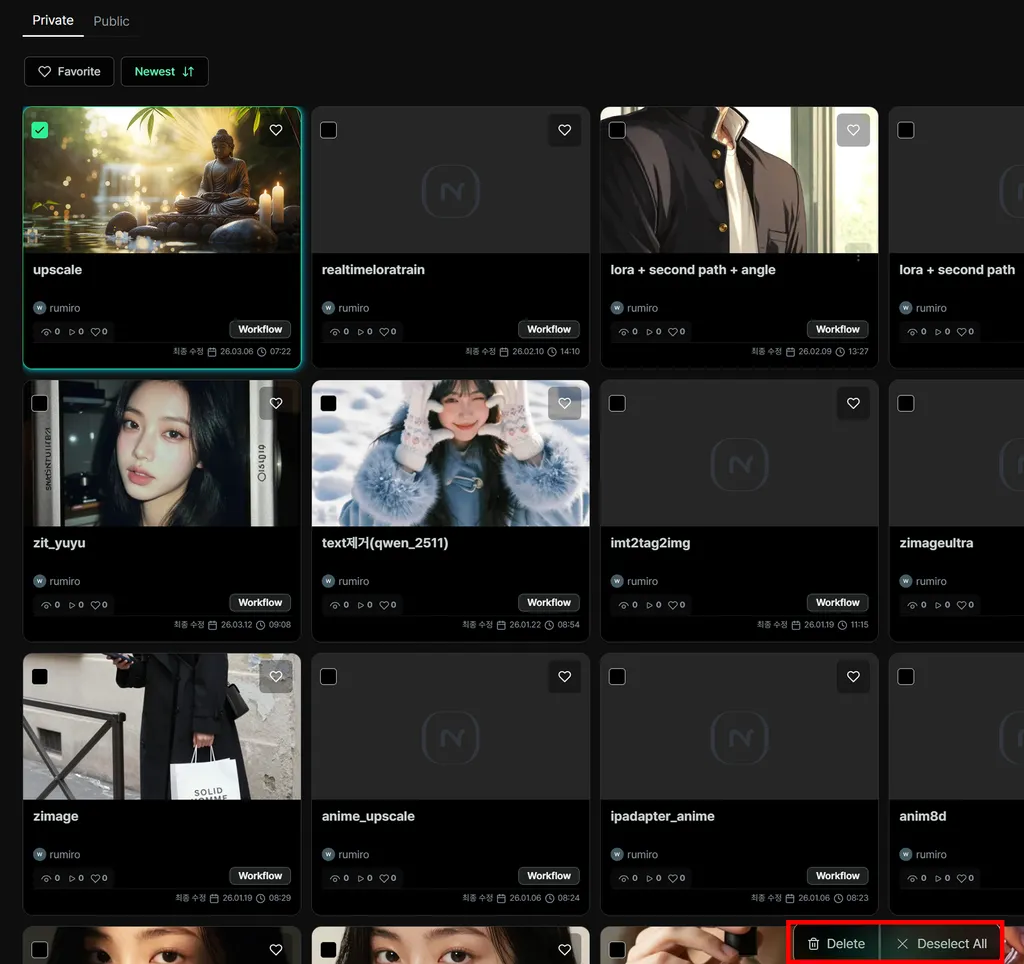Filter workflows by Favorite
This screenshot has width=1024, height=964.
click(x=69, y=71)
